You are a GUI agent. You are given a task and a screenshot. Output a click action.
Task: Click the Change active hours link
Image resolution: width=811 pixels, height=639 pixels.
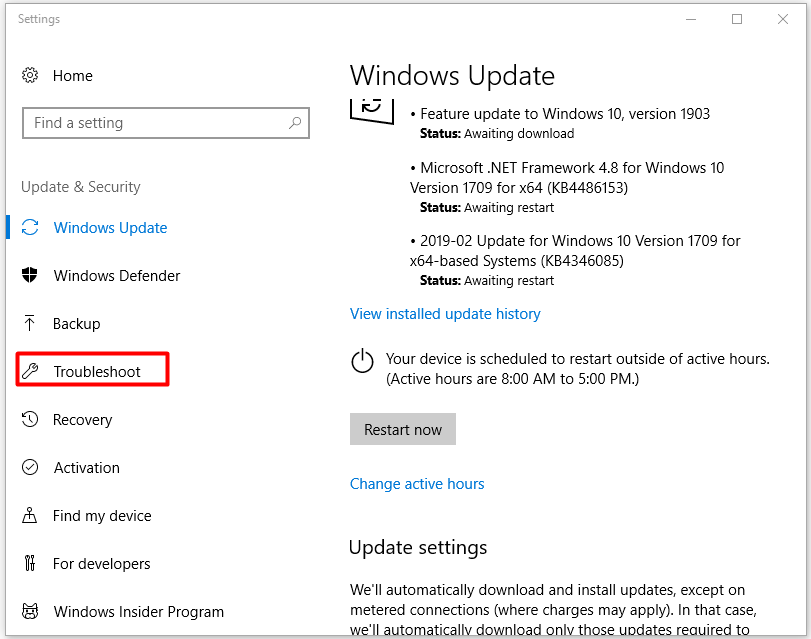tap(417, 484)
